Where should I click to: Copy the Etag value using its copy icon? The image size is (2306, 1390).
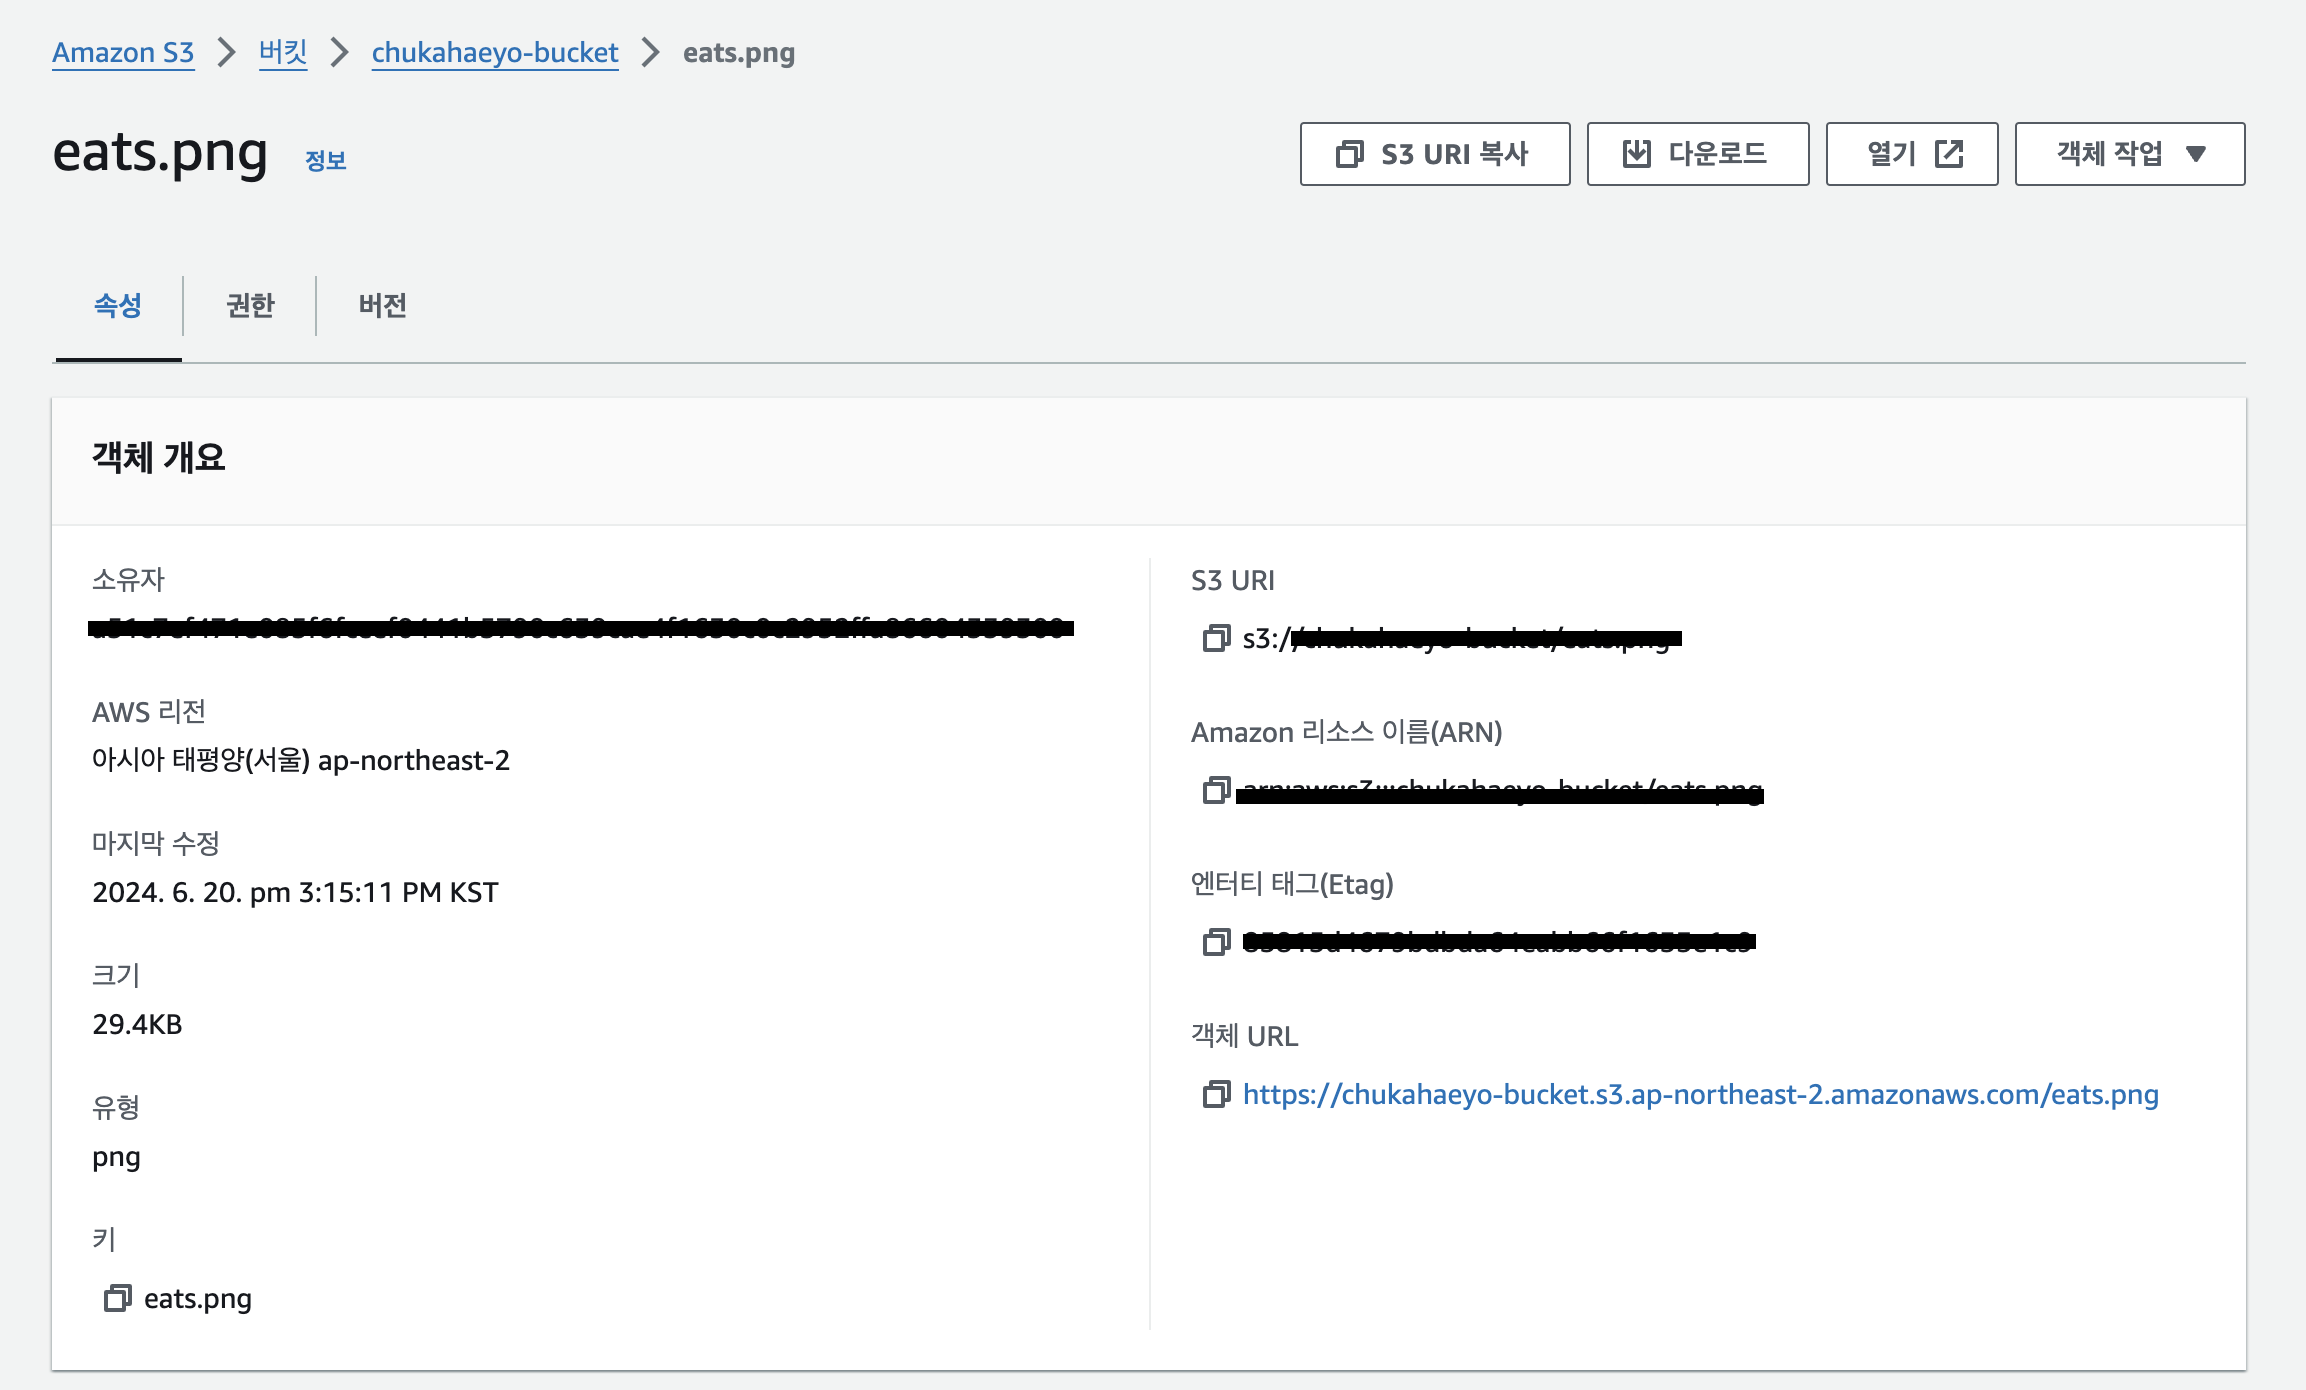point(1216,942)
